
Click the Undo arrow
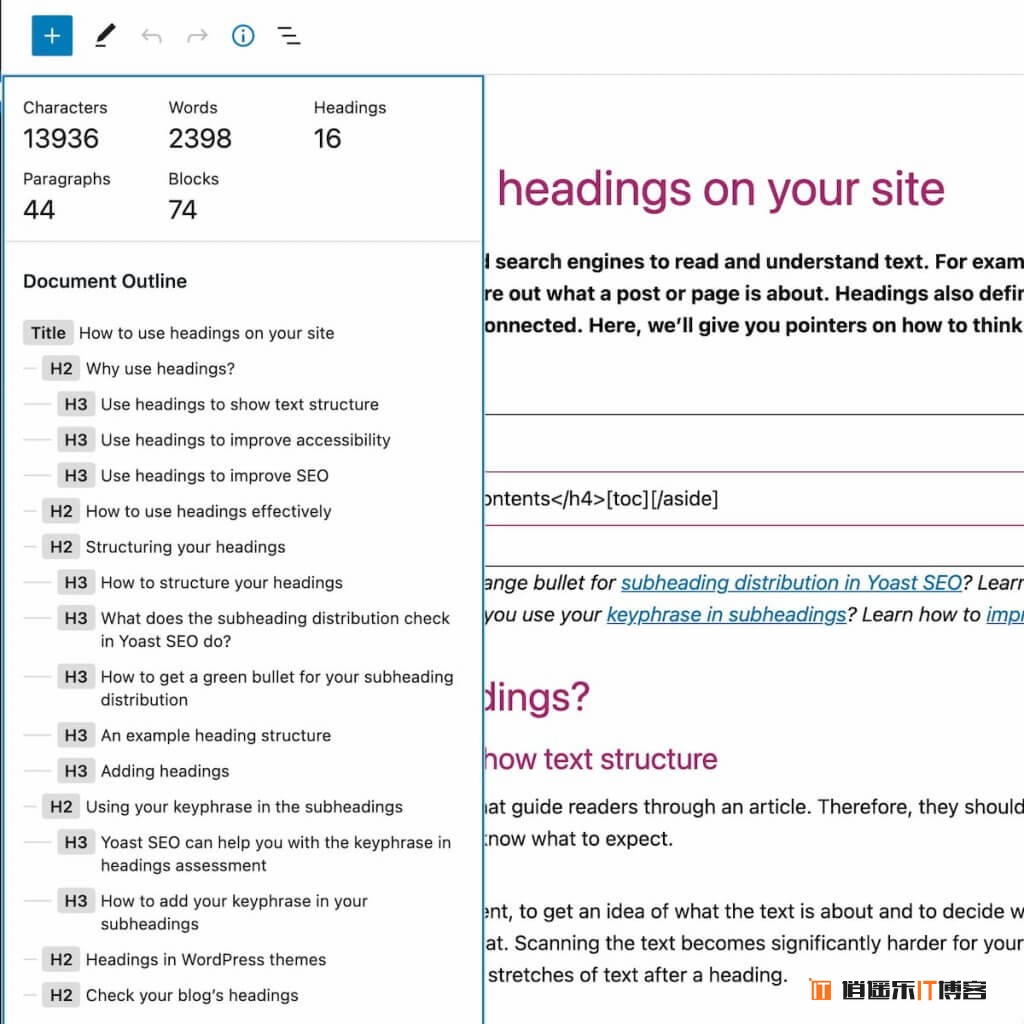coord(152,36)
